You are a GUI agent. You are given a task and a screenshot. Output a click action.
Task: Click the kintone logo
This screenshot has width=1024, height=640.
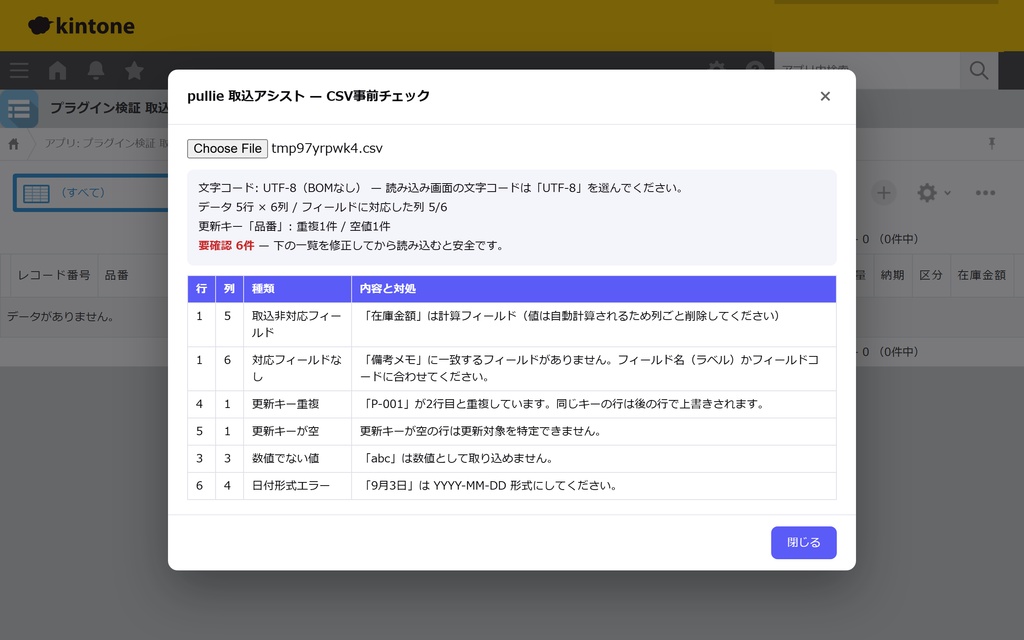point(82,25)
